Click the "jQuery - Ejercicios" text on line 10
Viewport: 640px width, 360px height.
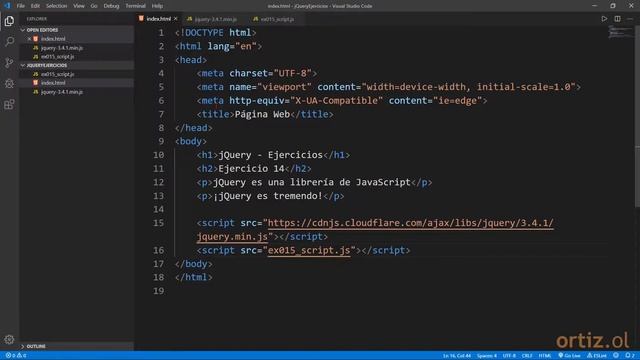[x=271, y=155]
